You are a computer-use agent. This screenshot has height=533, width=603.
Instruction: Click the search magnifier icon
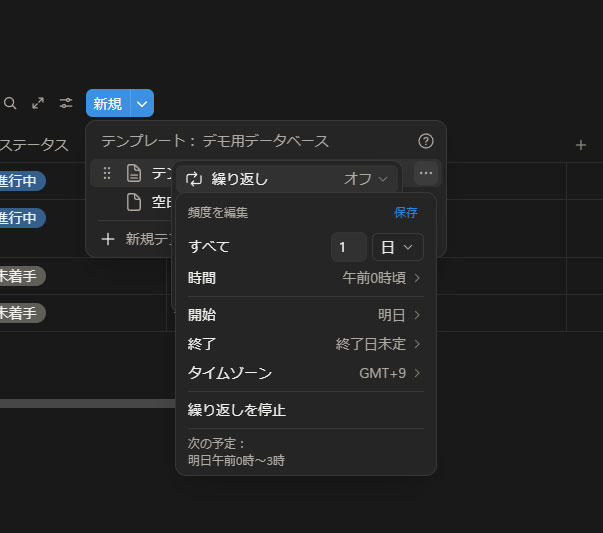10,103
